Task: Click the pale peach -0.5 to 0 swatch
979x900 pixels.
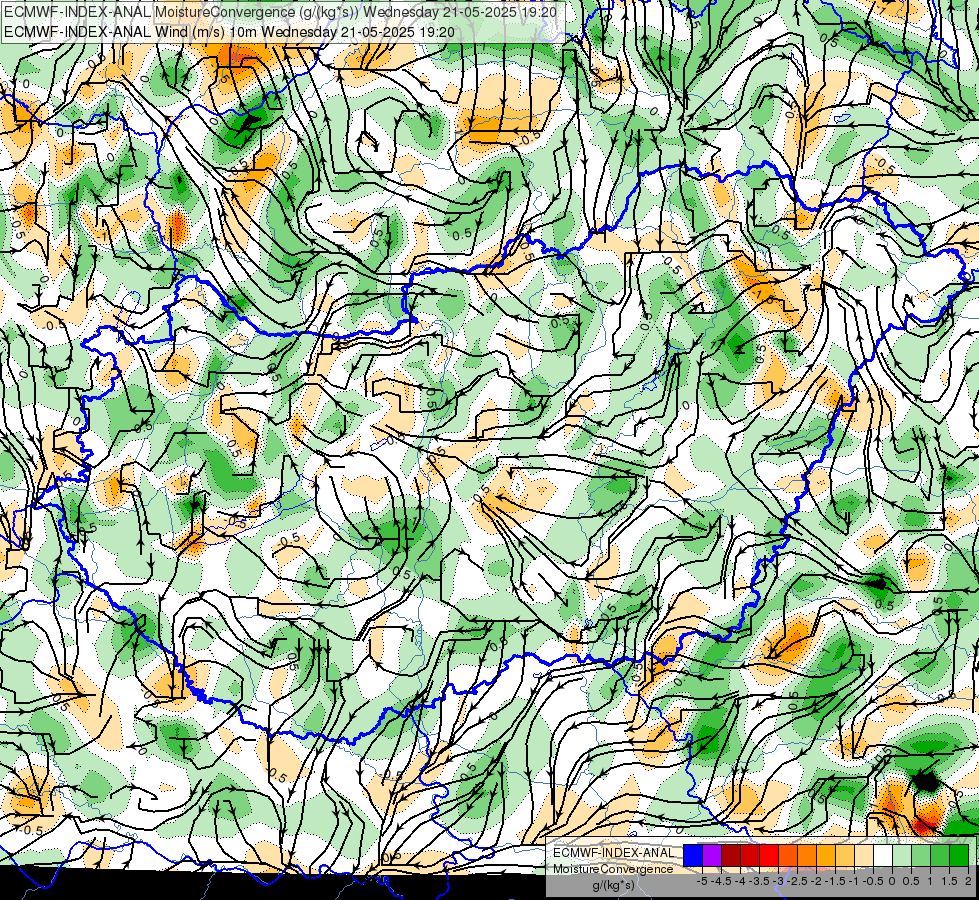Action: click(x=864, y=856)
